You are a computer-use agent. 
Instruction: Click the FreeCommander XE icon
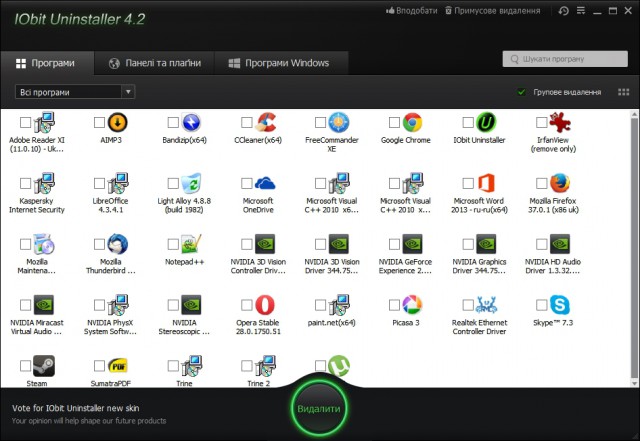(x=339, y=122)
